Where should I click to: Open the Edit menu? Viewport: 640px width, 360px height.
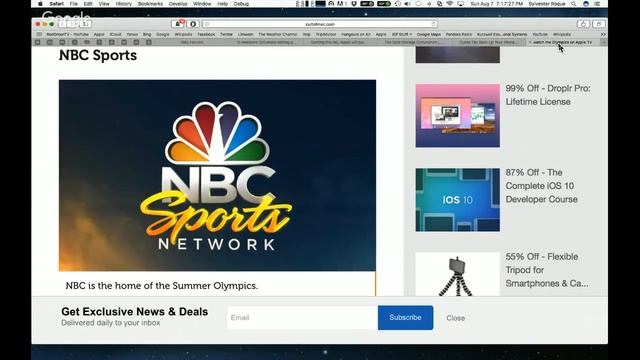tap(88, 4)
